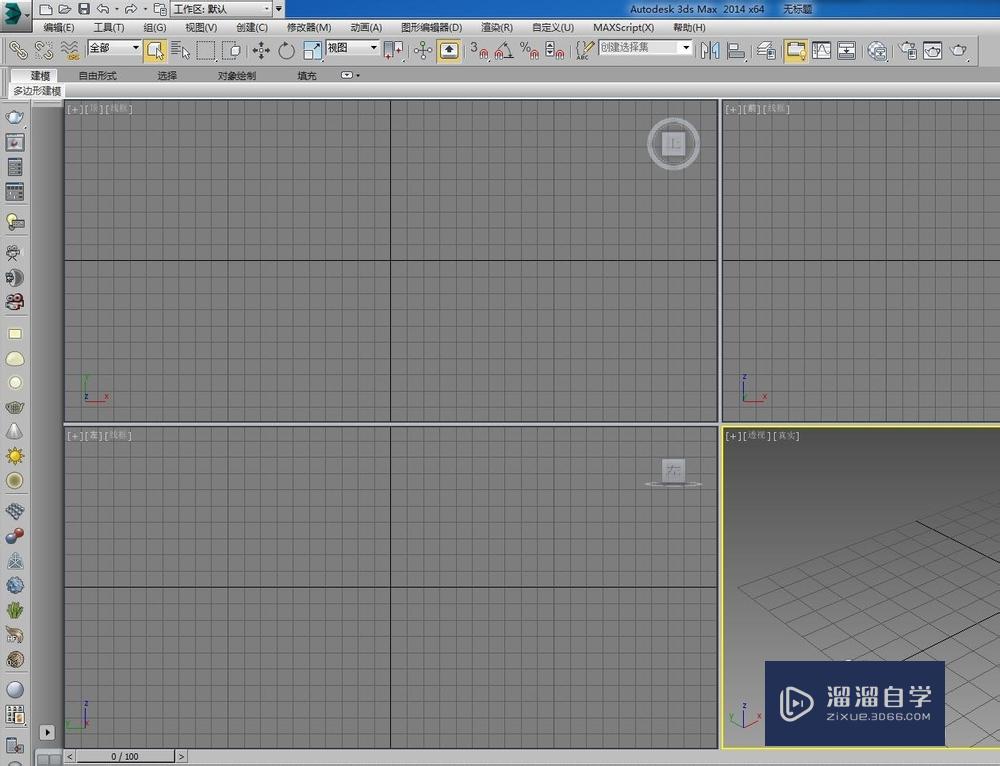Open the 视图 reference coordinate system dropdown
Screen dimensions: 1000x766
coord(372,48)
